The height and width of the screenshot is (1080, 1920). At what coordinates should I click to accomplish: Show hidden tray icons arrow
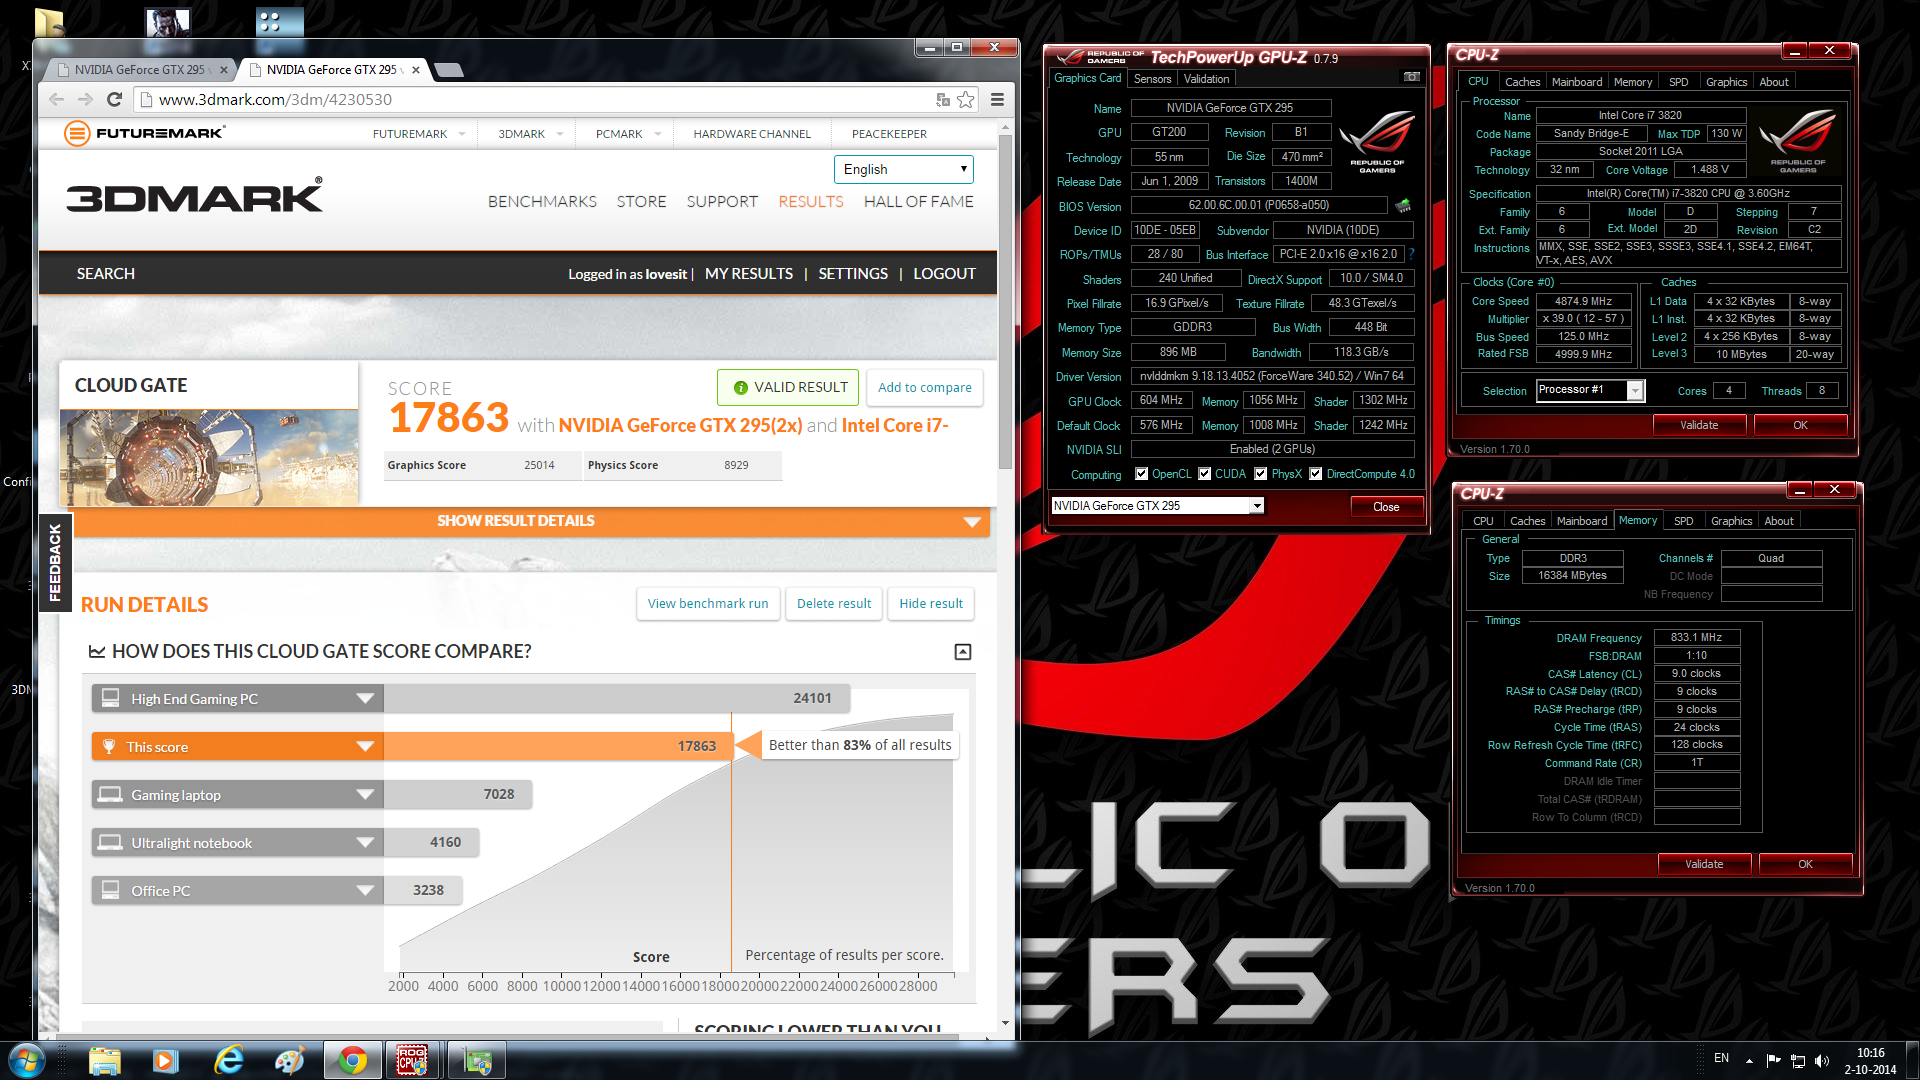(1749, 1060)
